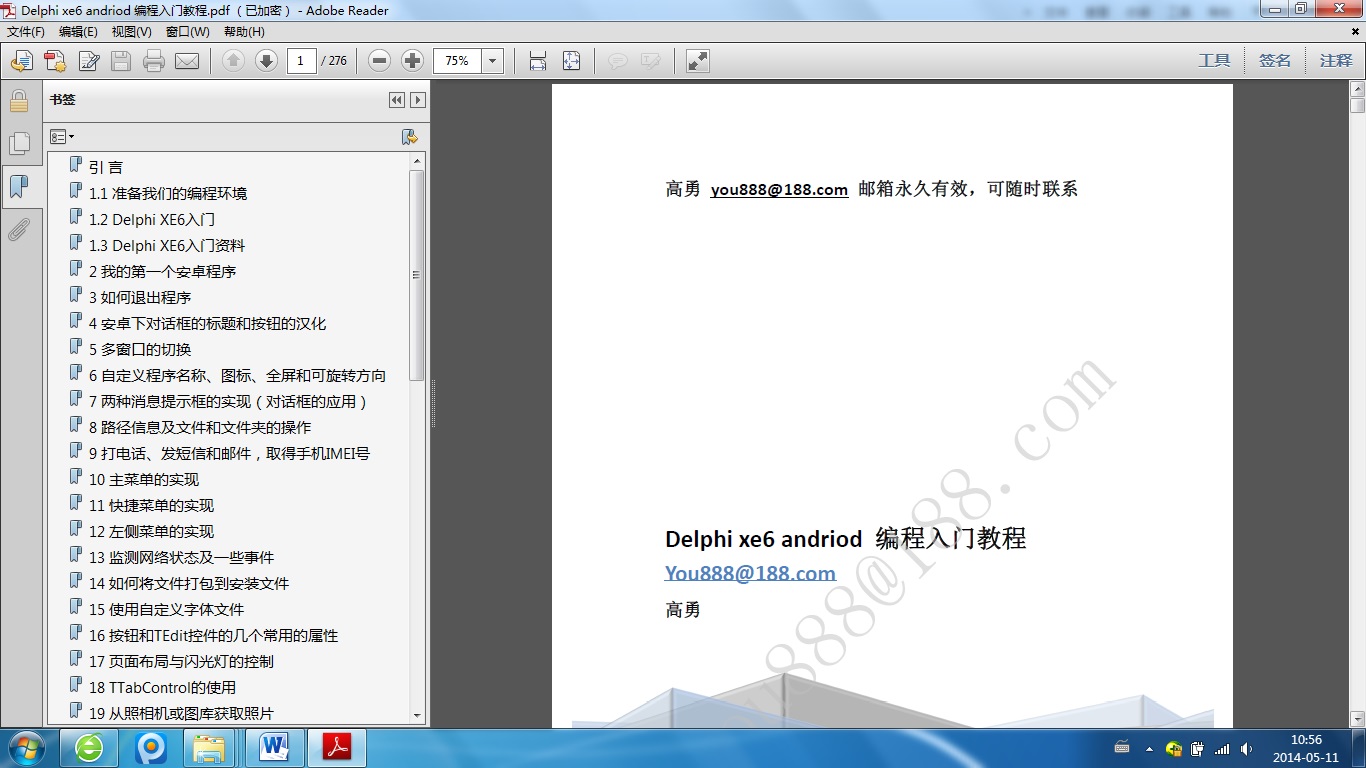
Task: Select the 引言 bookmark
Action: tap(106, 167)
